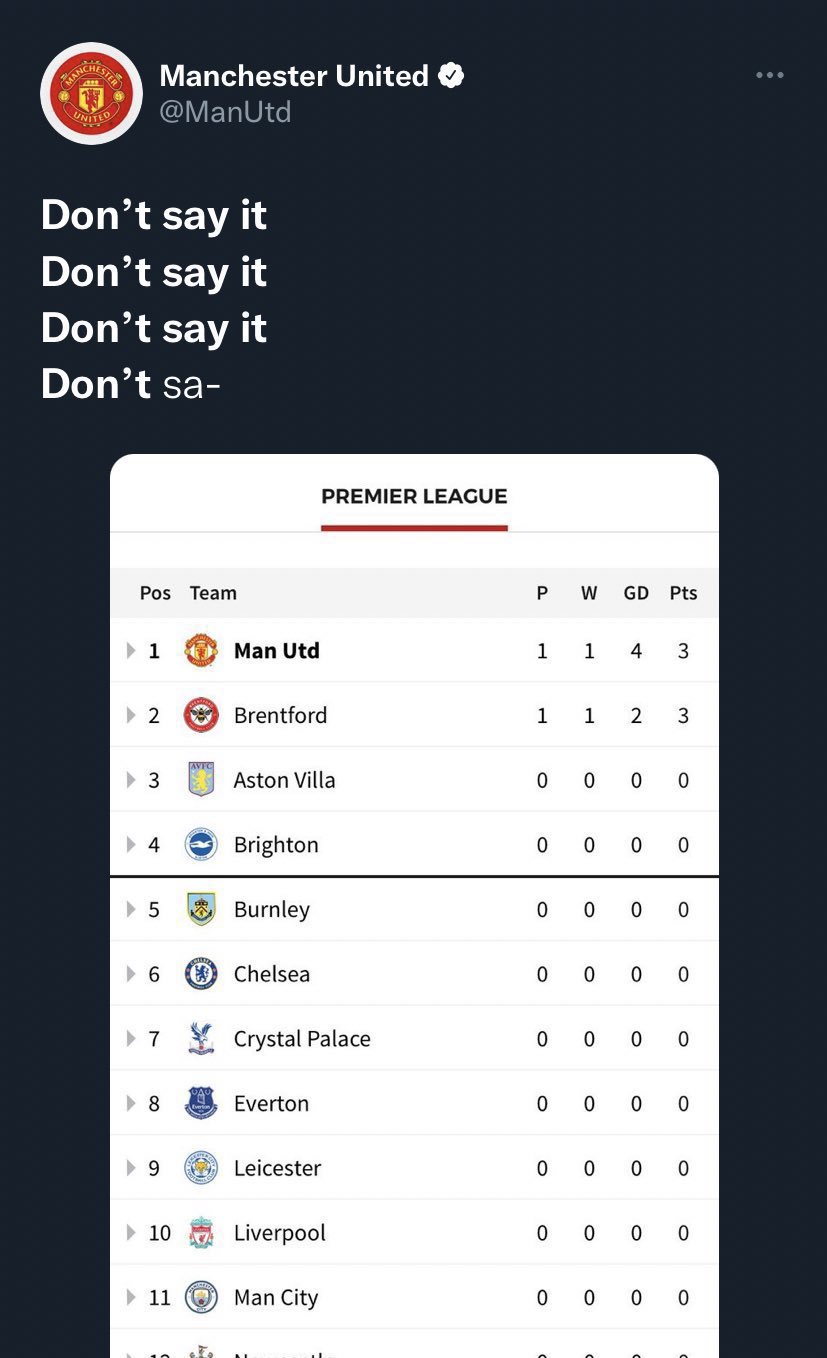Click the Pts column header
The image size is (827, 1358).
683,593
